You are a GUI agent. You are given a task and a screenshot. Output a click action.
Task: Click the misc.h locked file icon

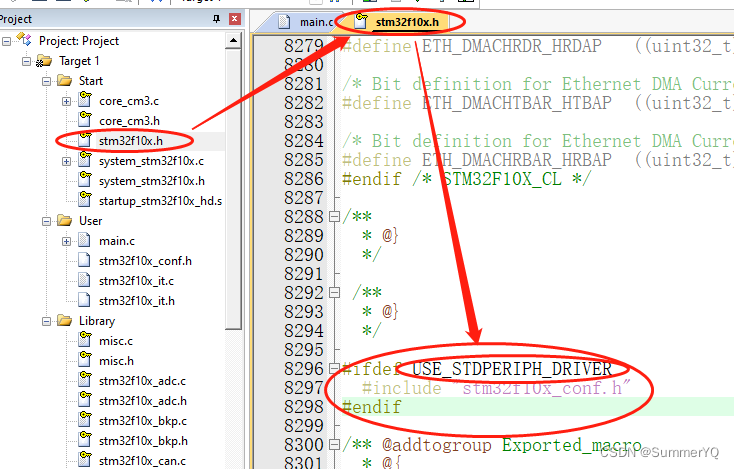pos(85,359)
